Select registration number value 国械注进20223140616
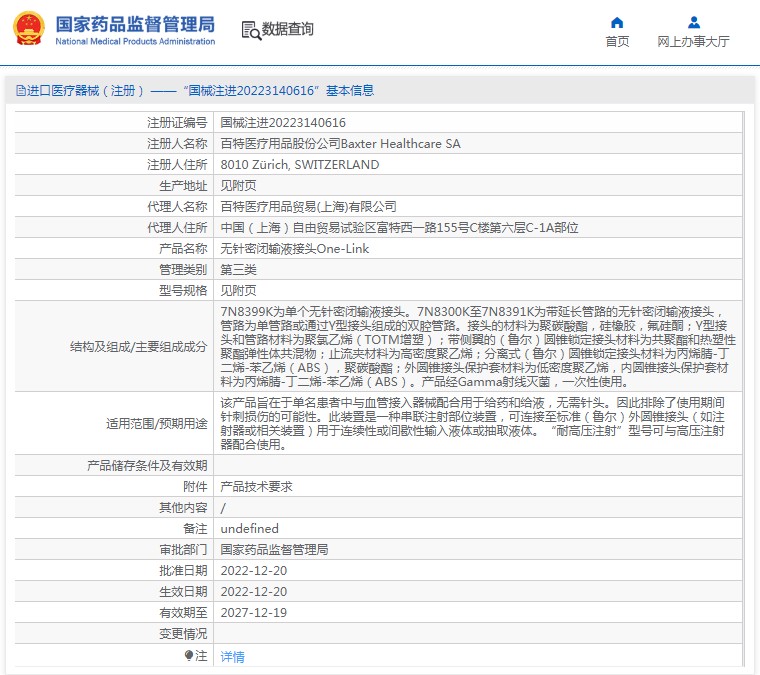The image size is (760, 675). click(283, 123)
